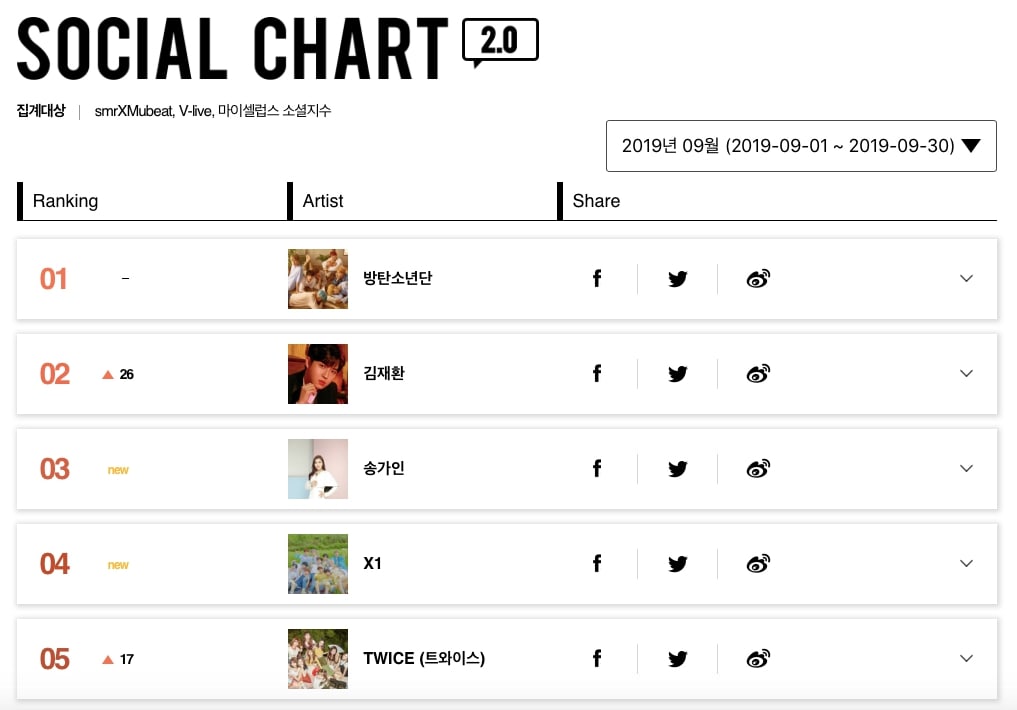Expand the rank 04 X1 row

pyautogui.click(x=966, y=563)
